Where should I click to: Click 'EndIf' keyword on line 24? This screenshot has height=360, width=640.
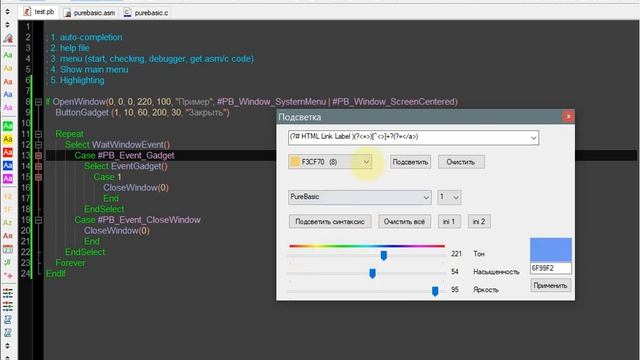[x=56, y=273]
